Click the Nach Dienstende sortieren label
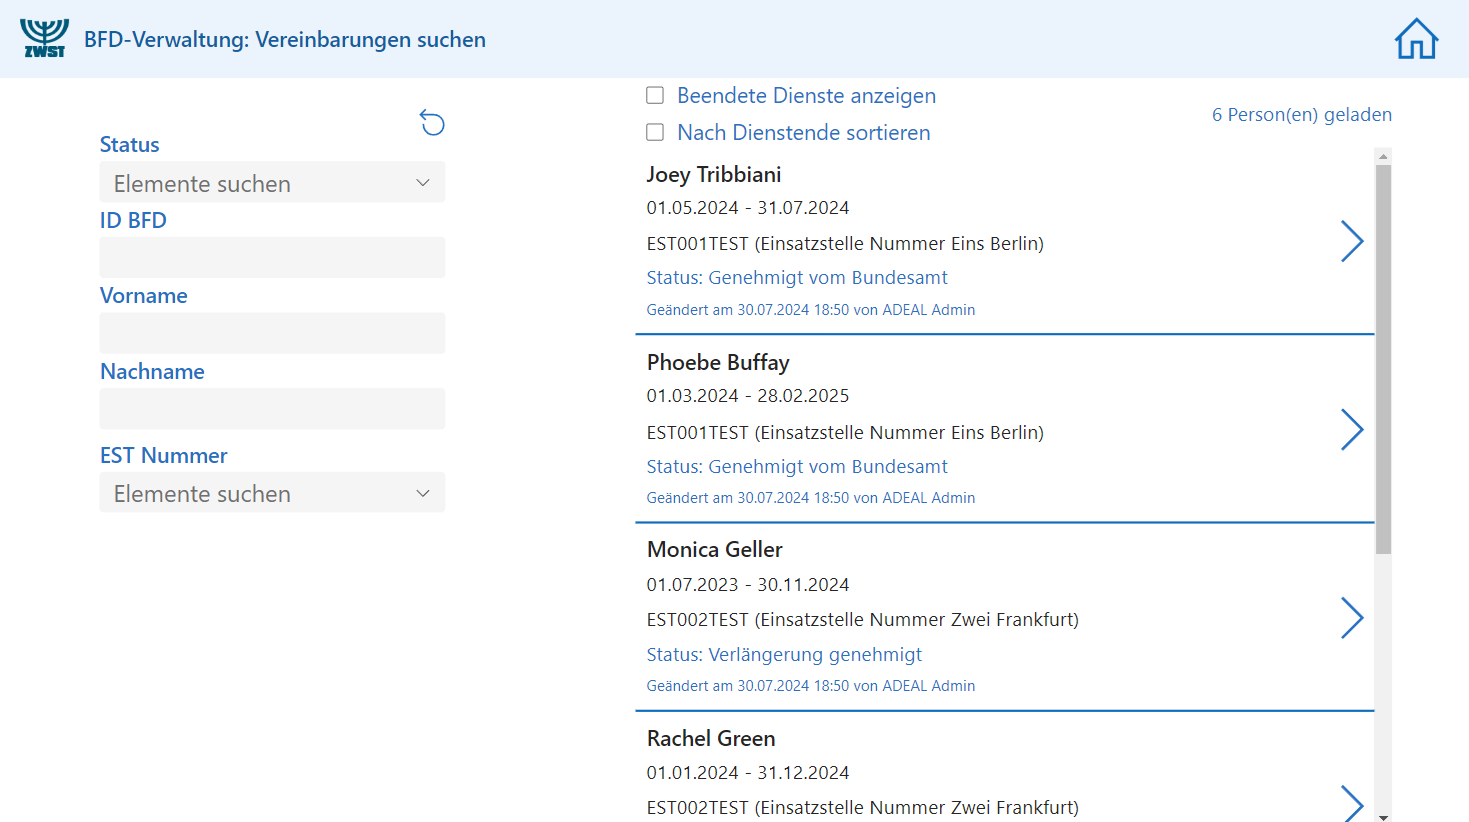 [804, 133]
